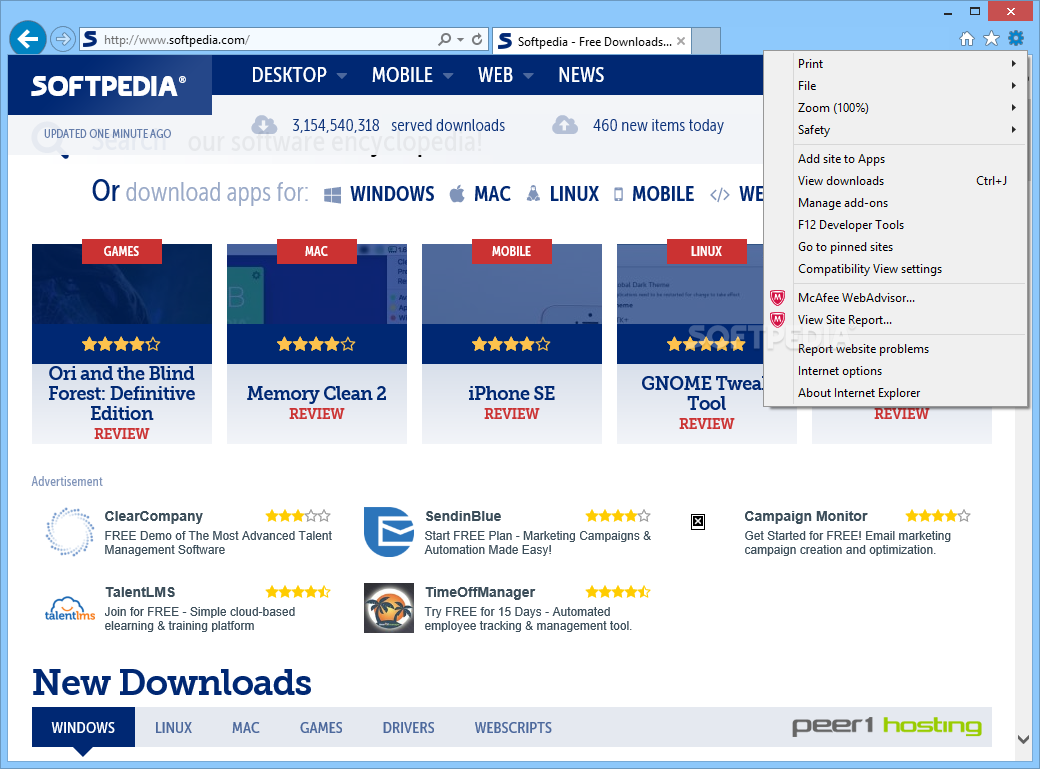The height and width of the screenshot is (769, 1040).
Task: Click the GAMES category thumbnail image
Action: click(x=122, y=284)
